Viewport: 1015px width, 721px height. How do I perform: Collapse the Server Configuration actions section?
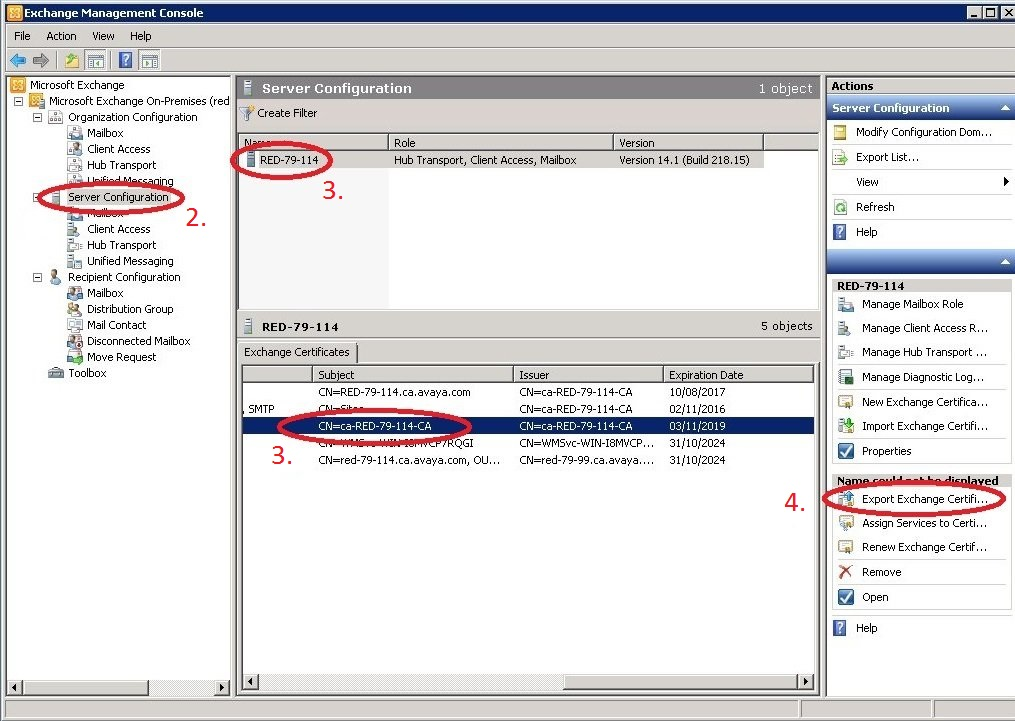tap(1005, 108)
